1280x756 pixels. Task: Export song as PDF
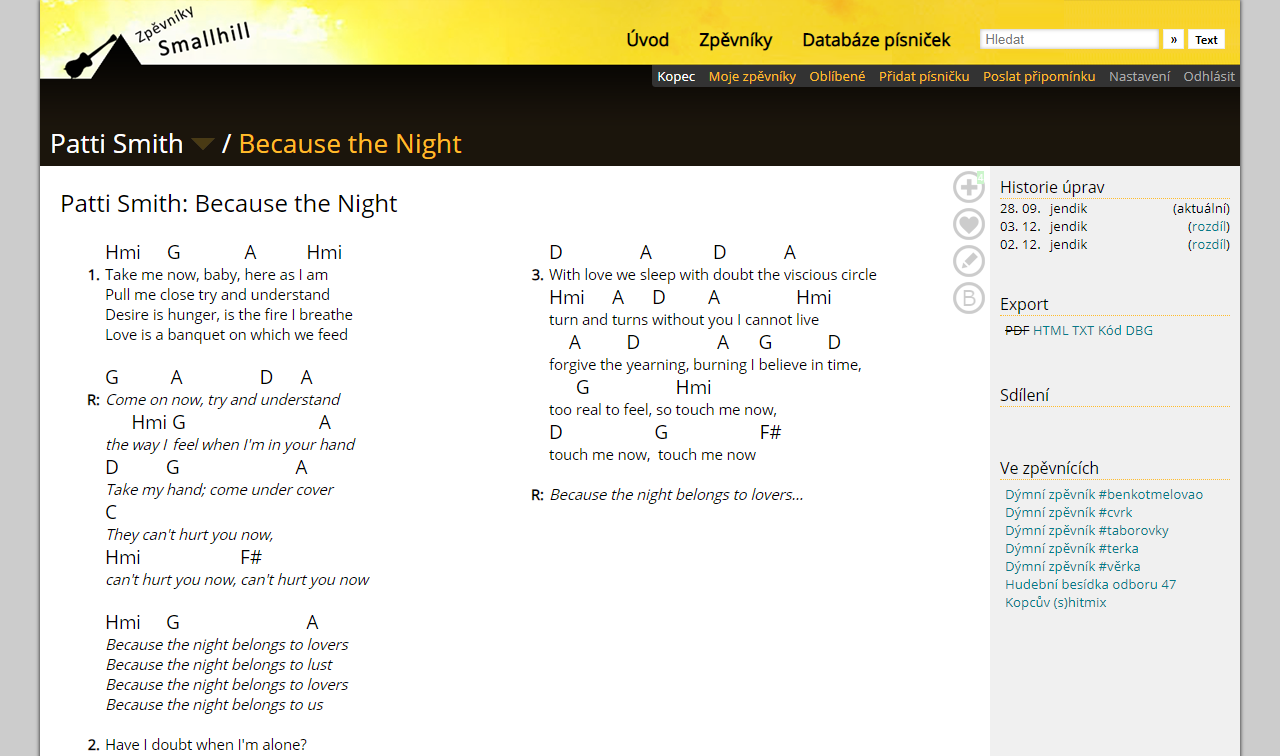click(x=1016, y=330)
